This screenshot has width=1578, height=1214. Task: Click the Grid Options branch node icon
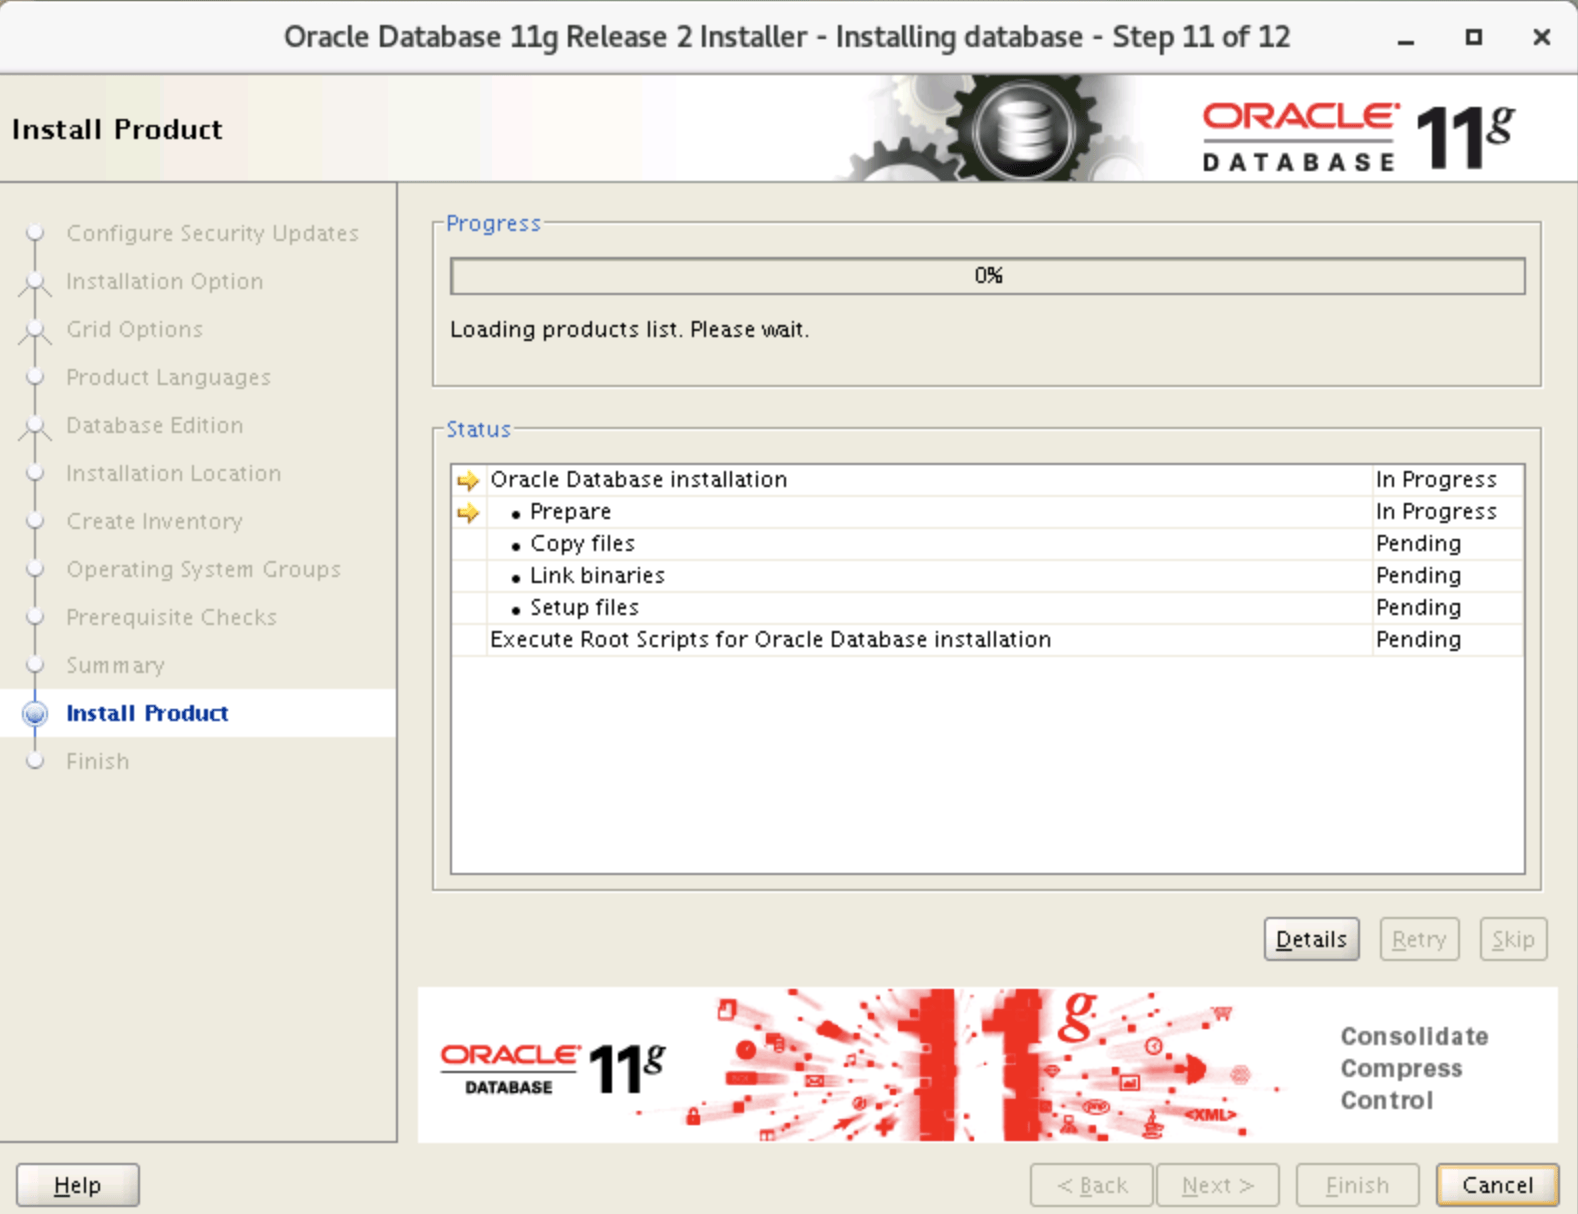35,331
